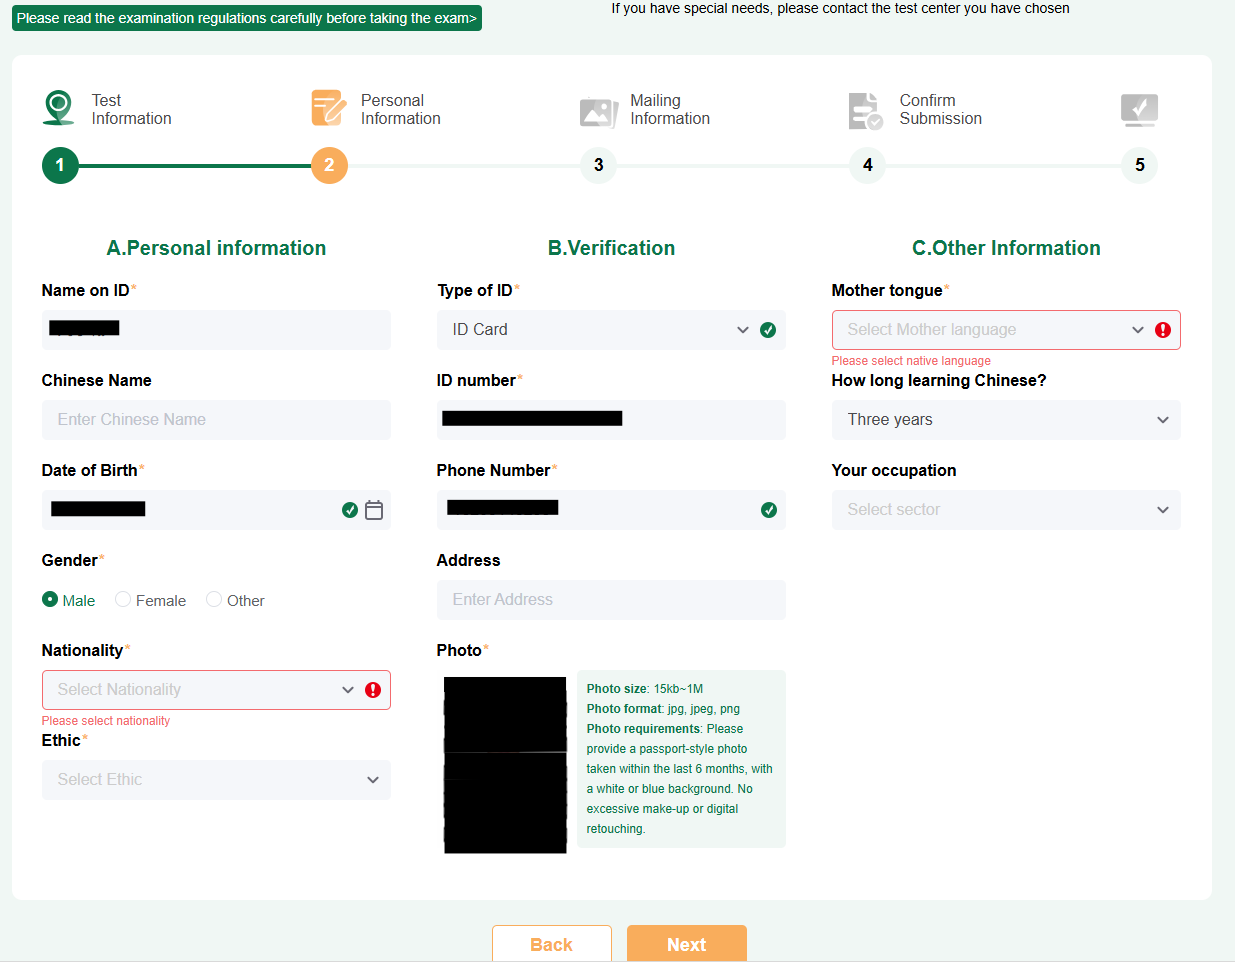Click the Enter Chinese Name field
This screenshot has width=1235, height=962.
click(x=216, y=420)
